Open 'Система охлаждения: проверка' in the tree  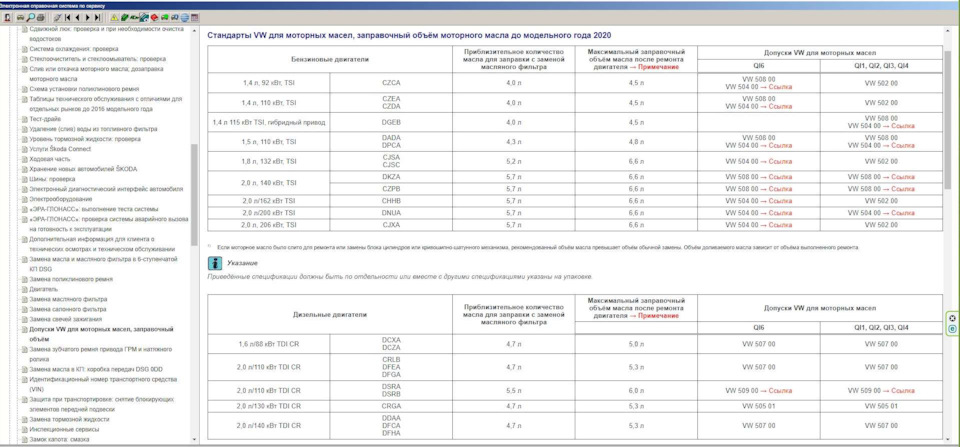73,48
